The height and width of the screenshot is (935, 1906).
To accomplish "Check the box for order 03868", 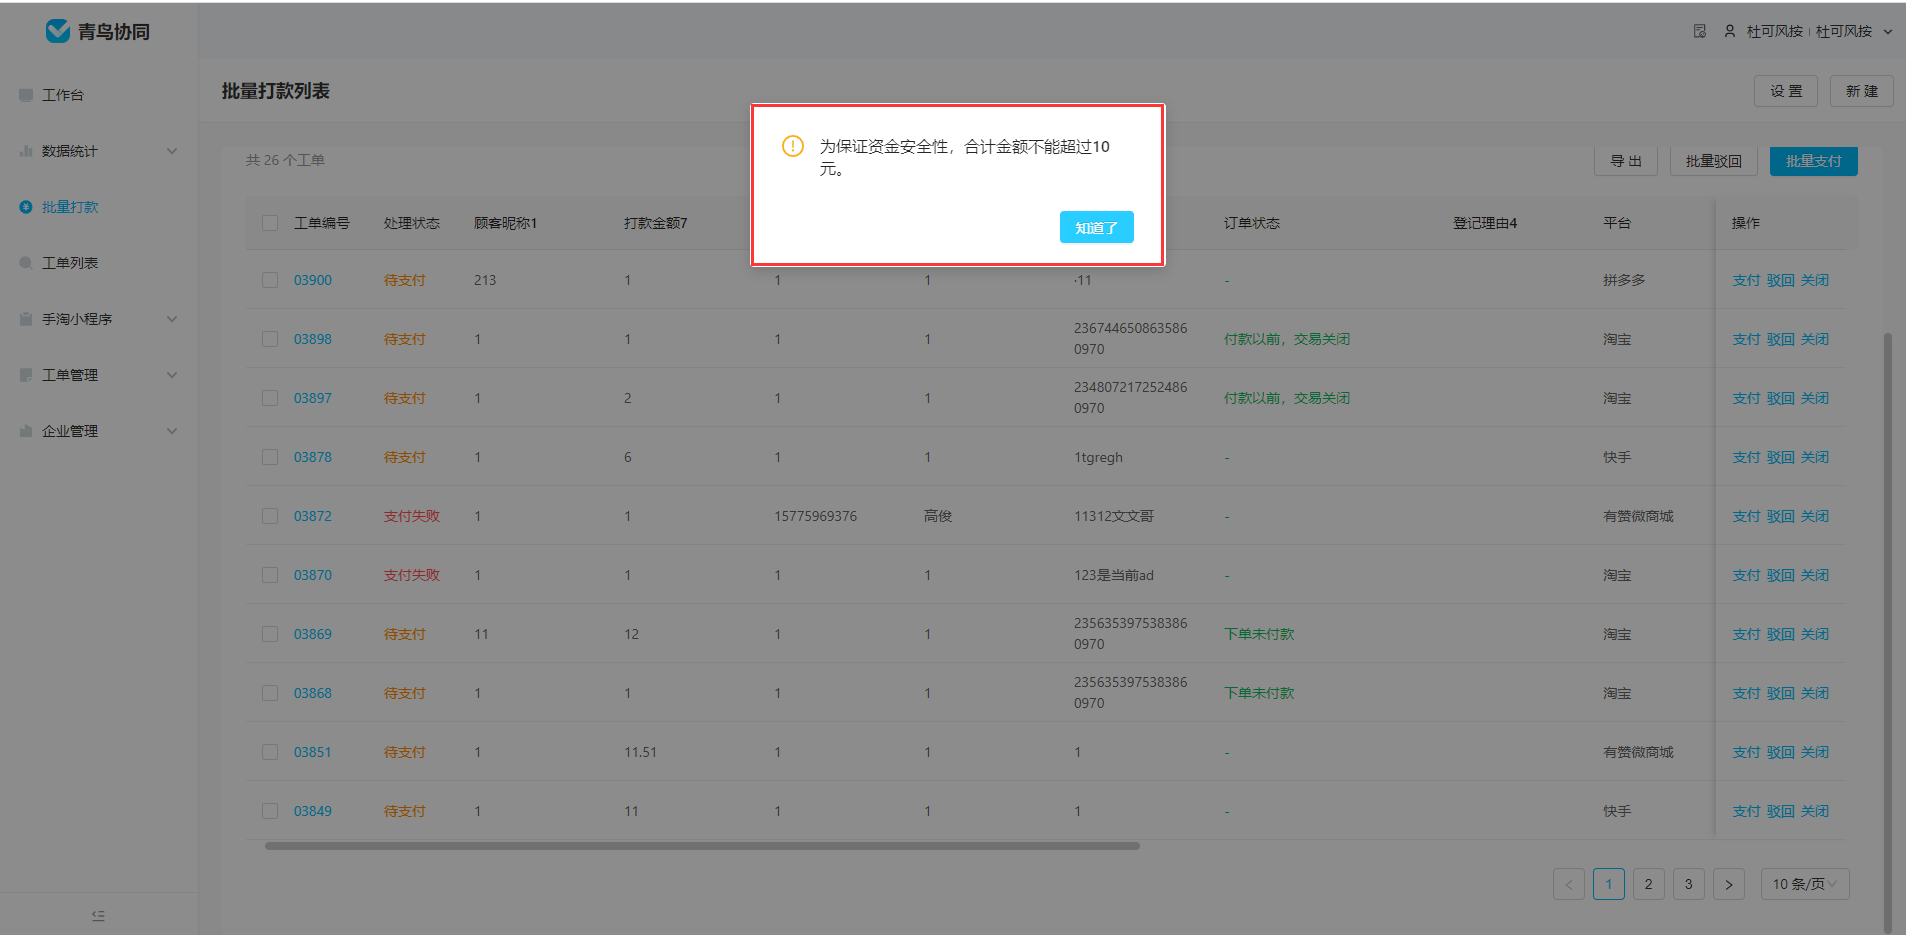I will (x=270, y=693).
